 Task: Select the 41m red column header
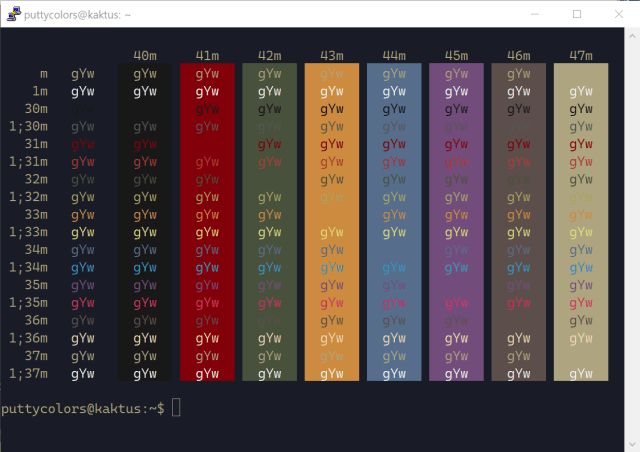tap(207, 55)
